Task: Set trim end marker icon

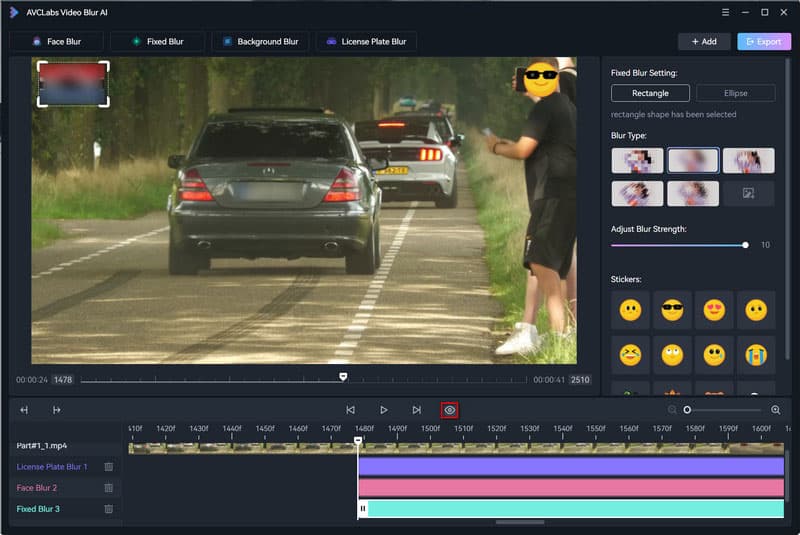Action: point(57,410)
